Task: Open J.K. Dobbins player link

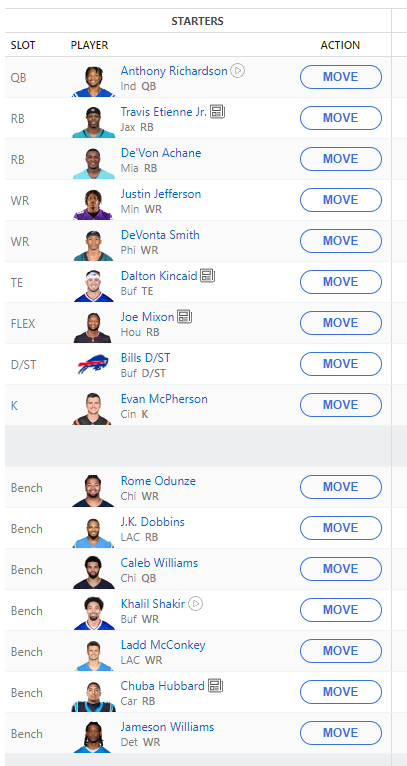Action: pos(152,522)
